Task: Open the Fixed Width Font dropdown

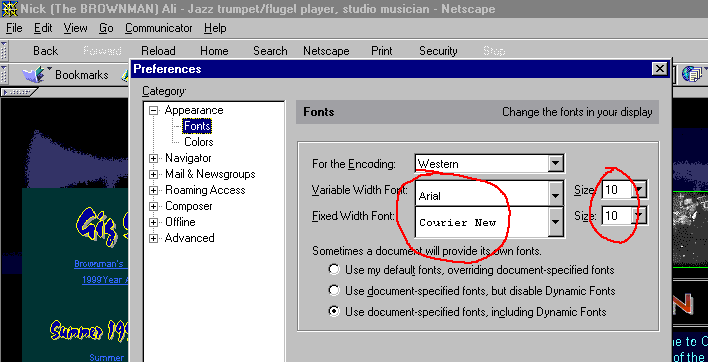Action: point(556,222)
